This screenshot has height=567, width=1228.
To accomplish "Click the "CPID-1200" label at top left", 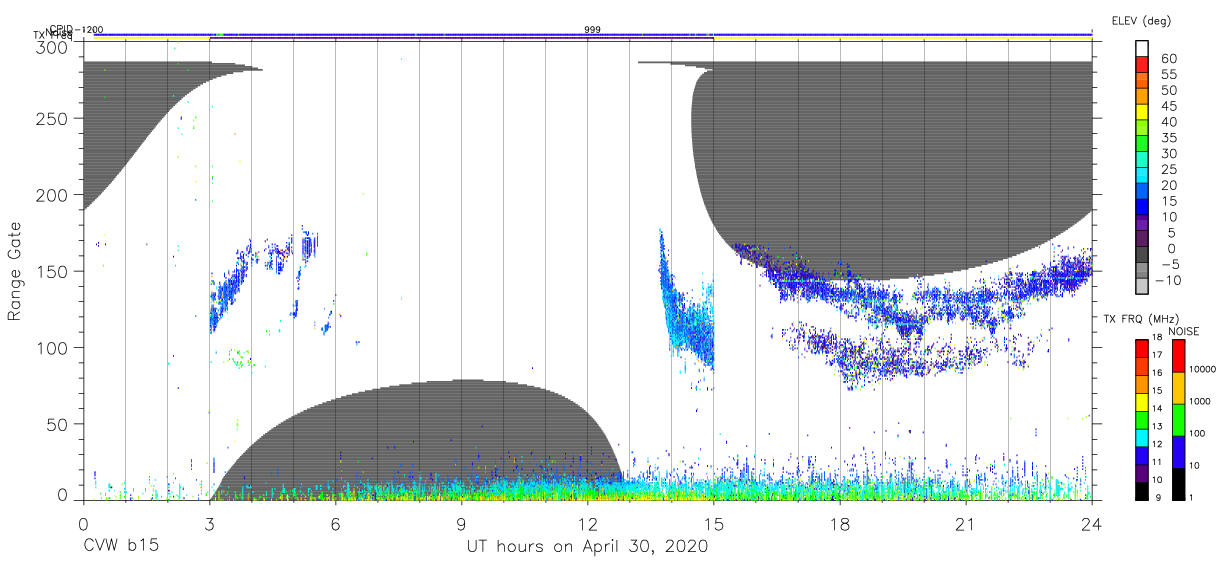I will tap(76, 30).
